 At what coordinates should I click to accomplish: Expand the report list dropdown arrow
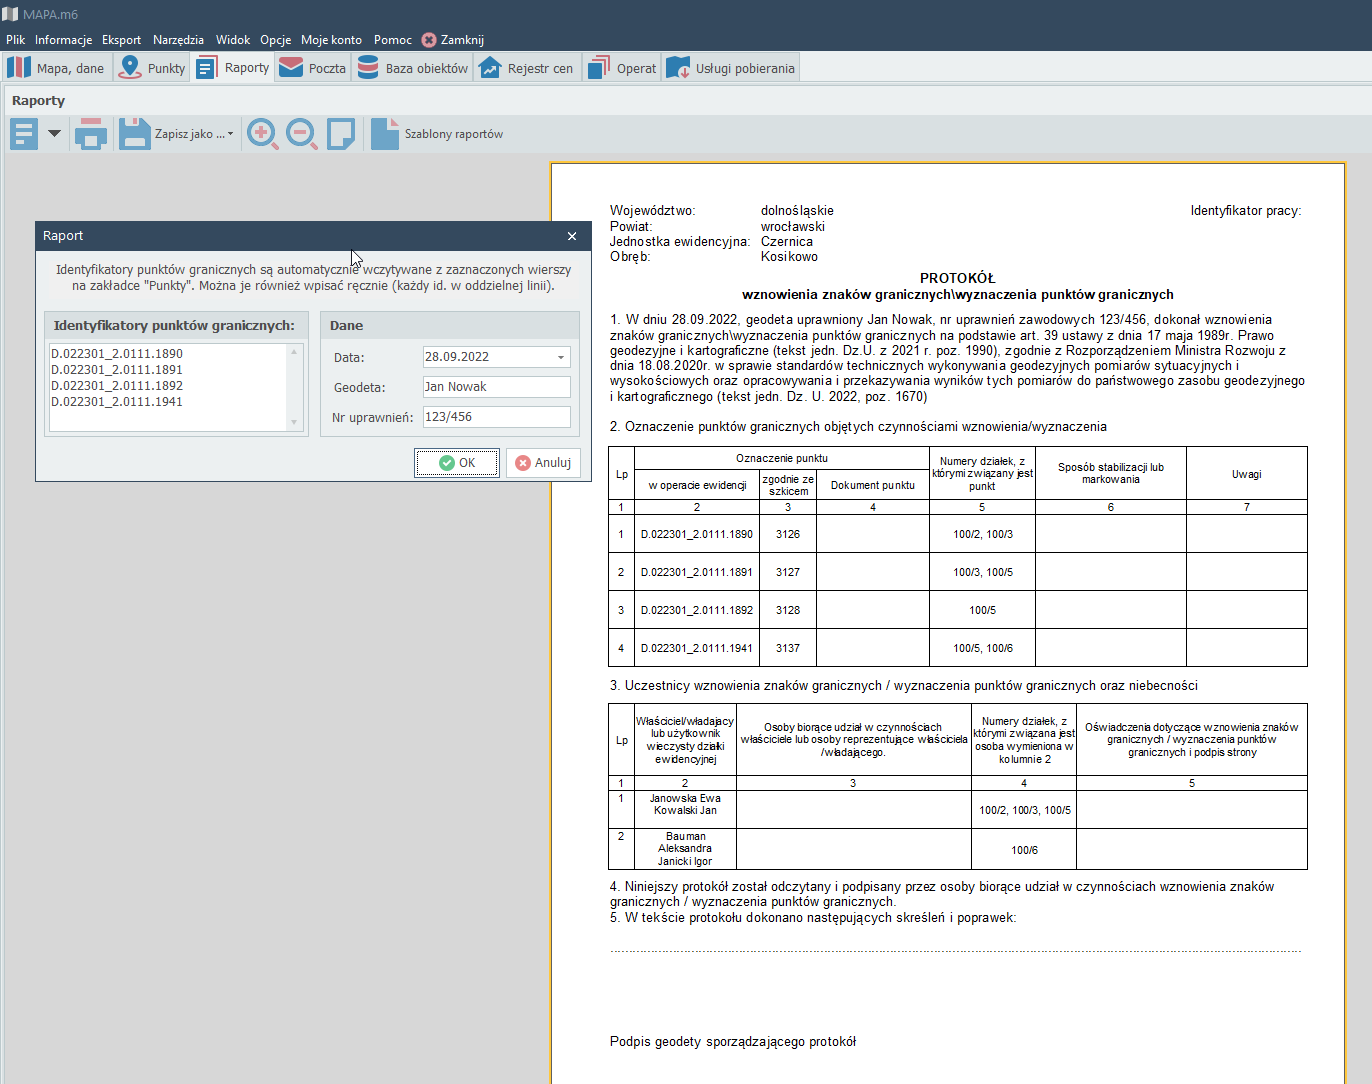tap(54, 133)
